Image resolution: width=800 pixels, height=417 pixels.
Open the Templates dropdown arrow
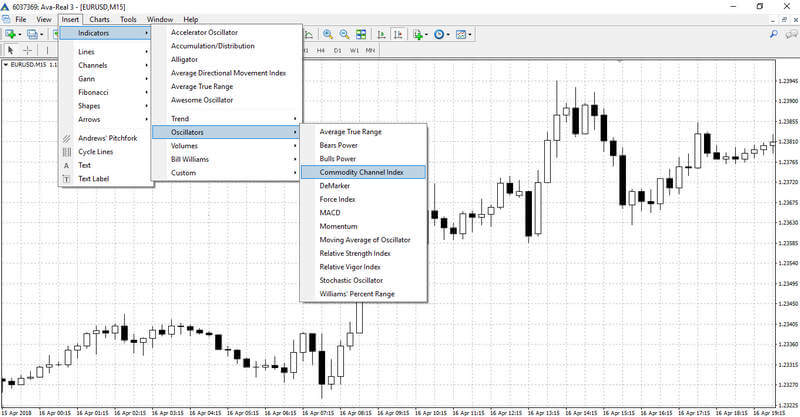tap(470, 35)
